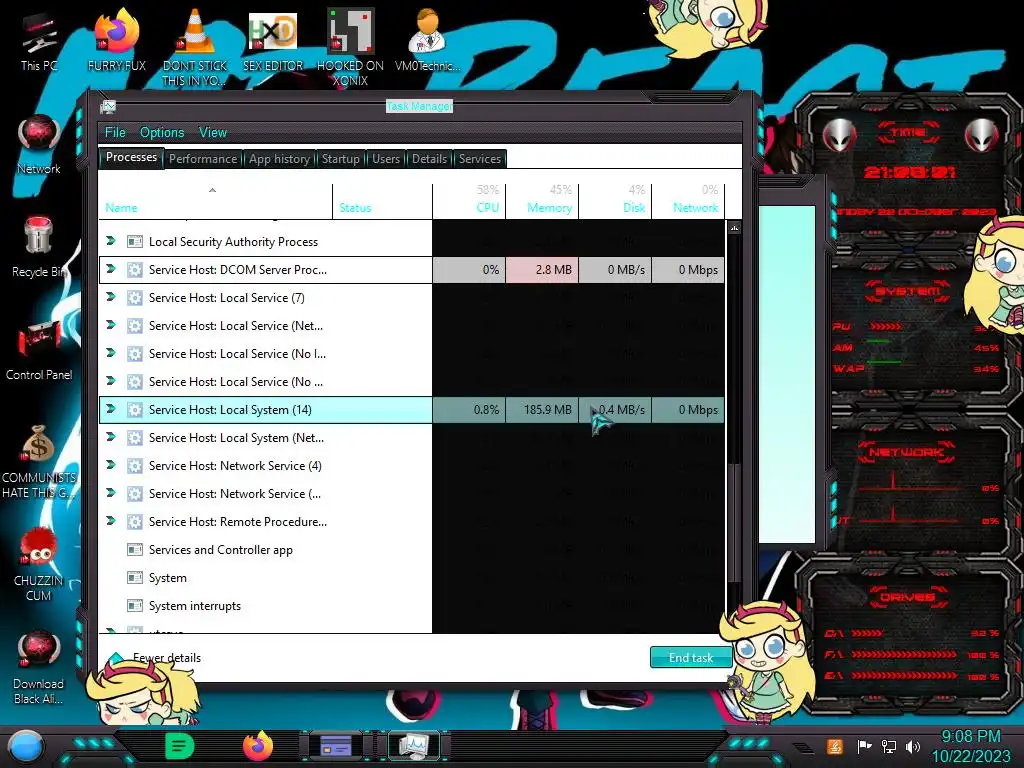This screenshot has width=1024, height=768.
Task: Click the Task Manager taskbar button
Action: pyautogui.click(x=414, y=746)
